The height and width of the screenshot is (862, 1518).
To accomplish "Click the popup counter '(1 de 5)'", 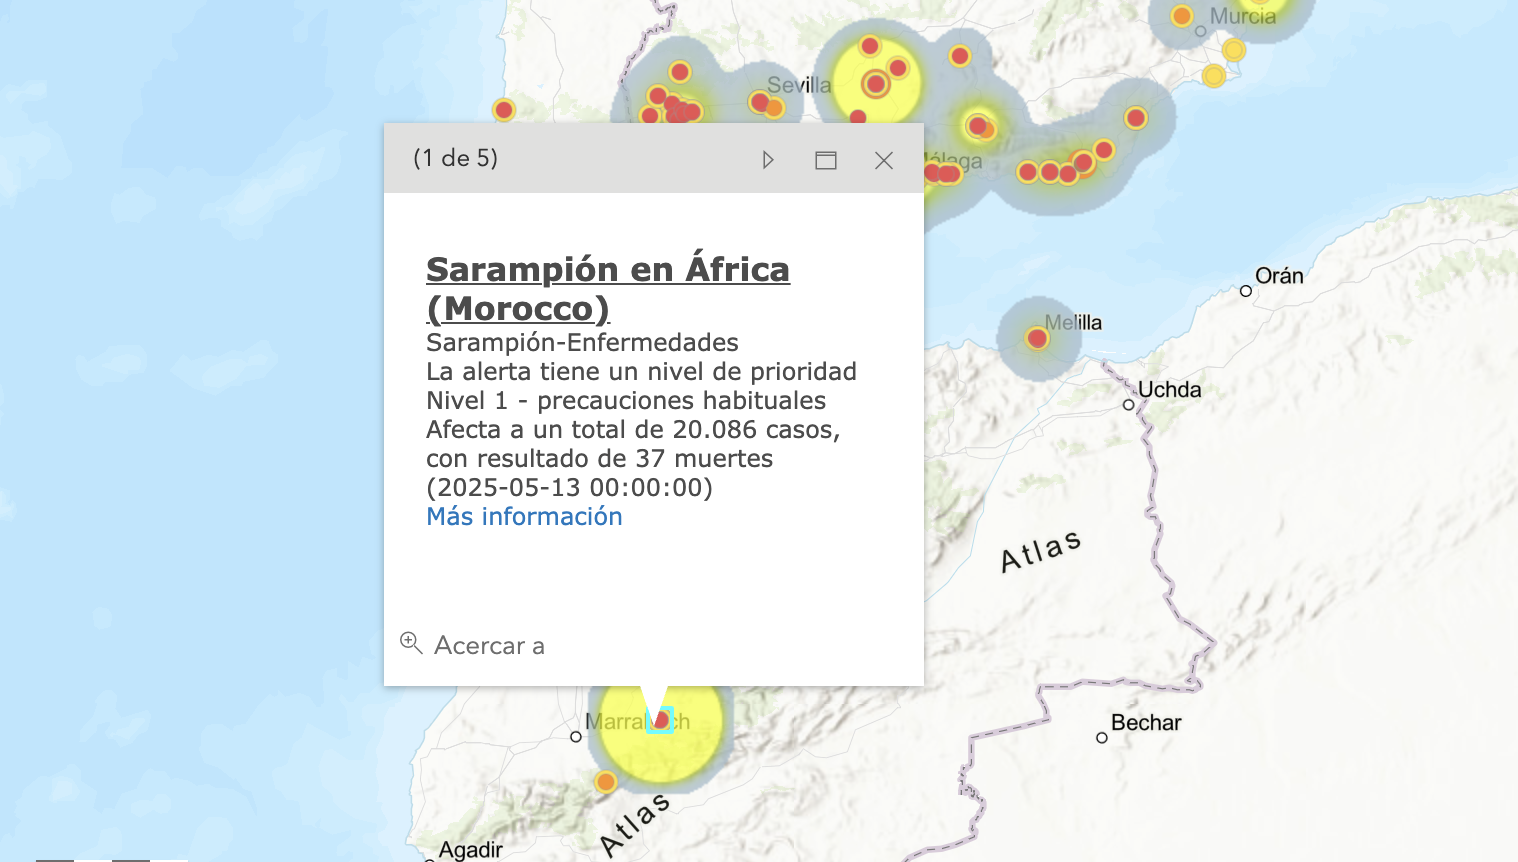I will coord(455,158).
